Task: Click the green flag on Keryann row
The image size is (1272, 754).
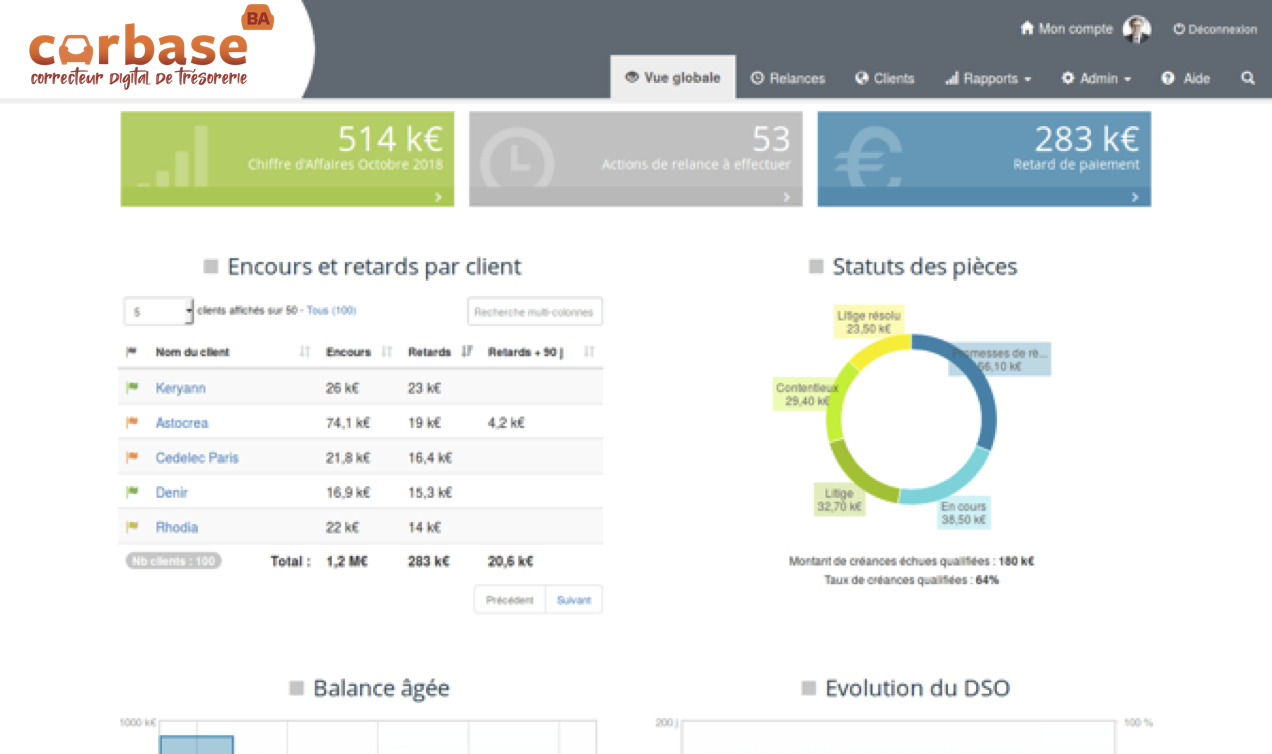Action: coord(131,388)
